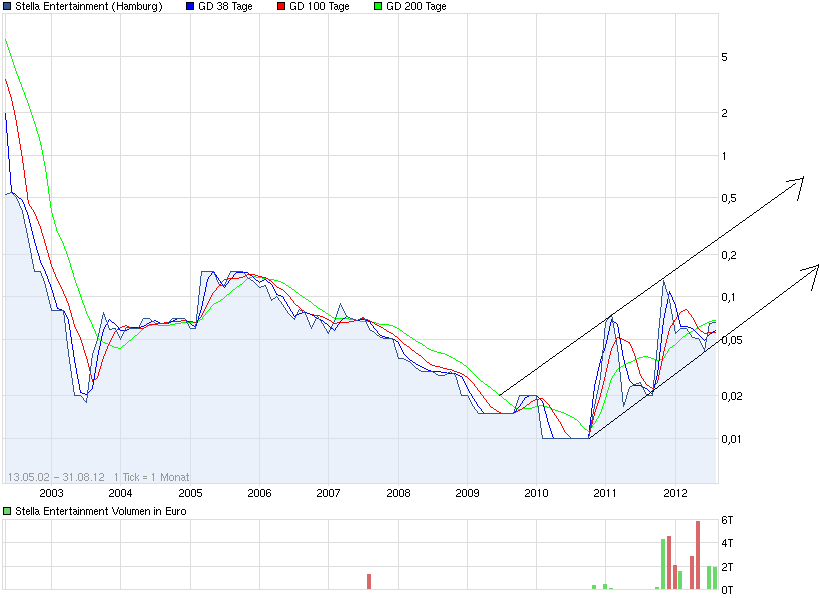Image resolution: width=819 pixels, height=598 pixels.
Task: Click the red GD 100 Tage legend marker
Action: [x=281, y=6]
